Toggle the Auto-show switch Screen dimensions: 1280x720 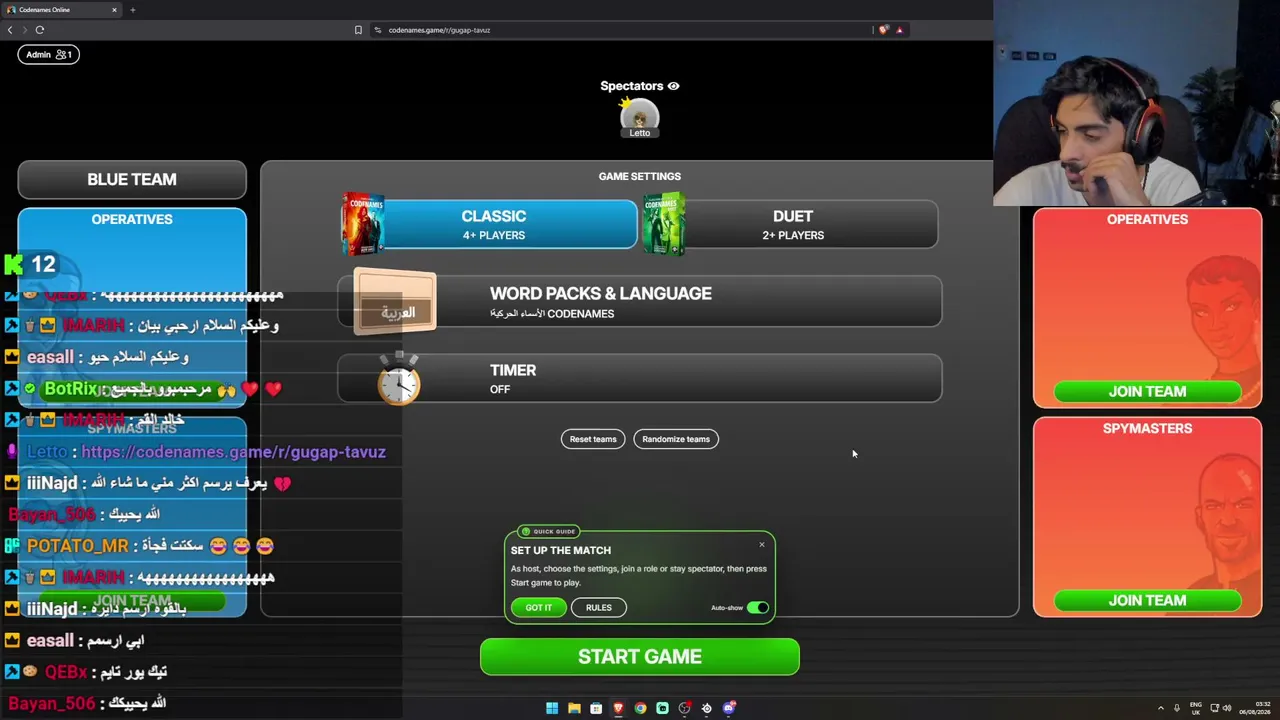[x=758, y=607]
